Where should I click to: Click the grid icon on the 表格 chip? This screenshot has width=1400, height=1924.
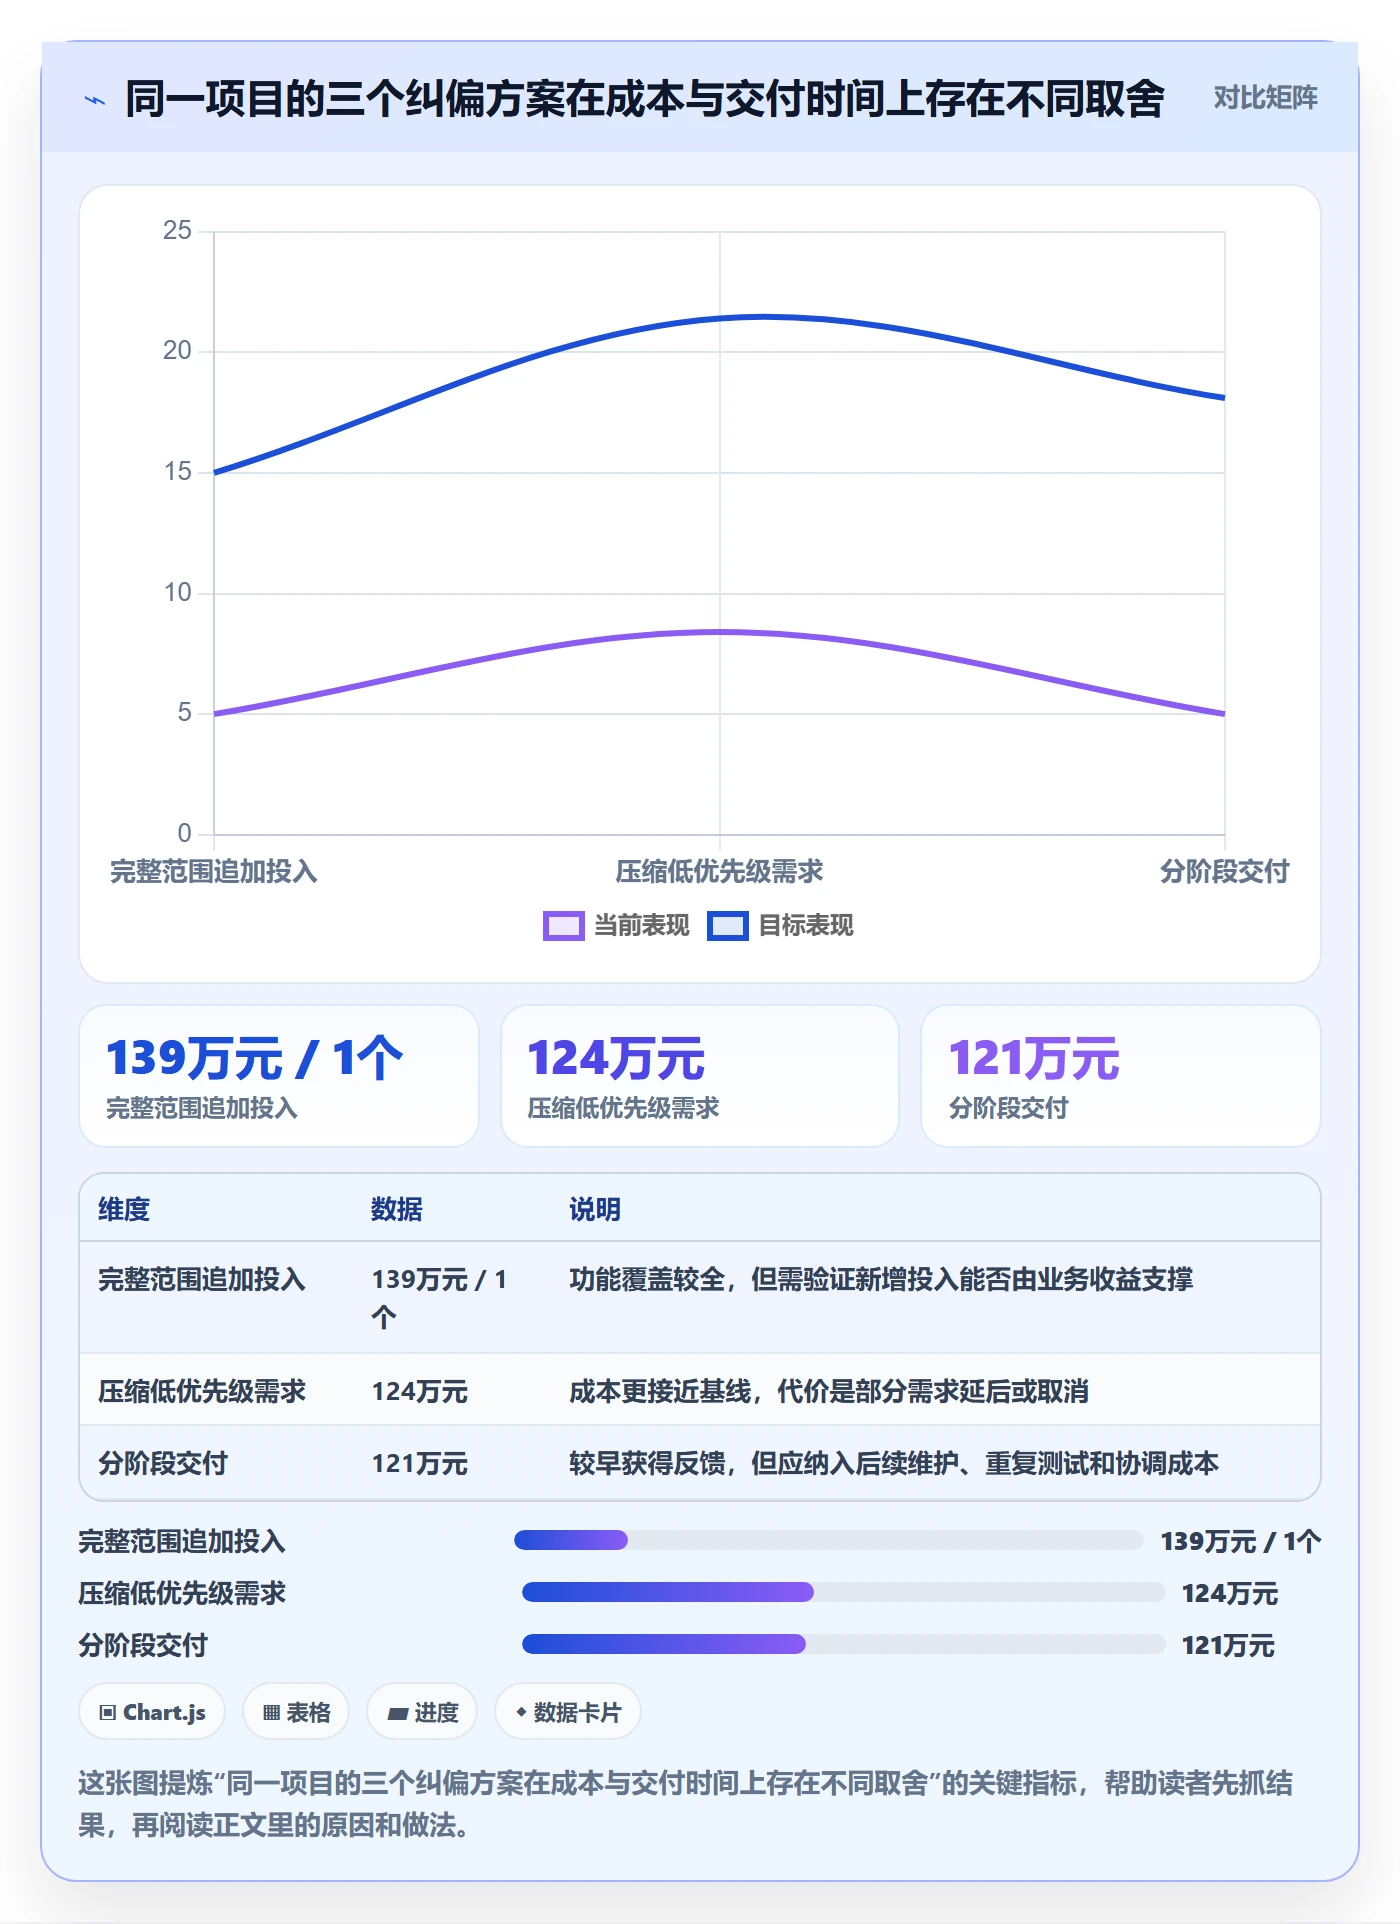271,1713
